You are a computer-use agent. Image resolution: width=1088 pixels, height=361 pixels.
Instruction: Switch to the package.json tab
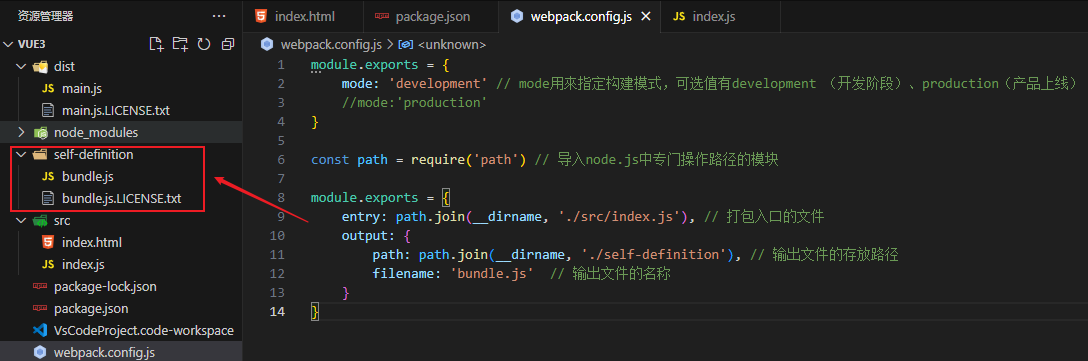click(x=431, y=16)
